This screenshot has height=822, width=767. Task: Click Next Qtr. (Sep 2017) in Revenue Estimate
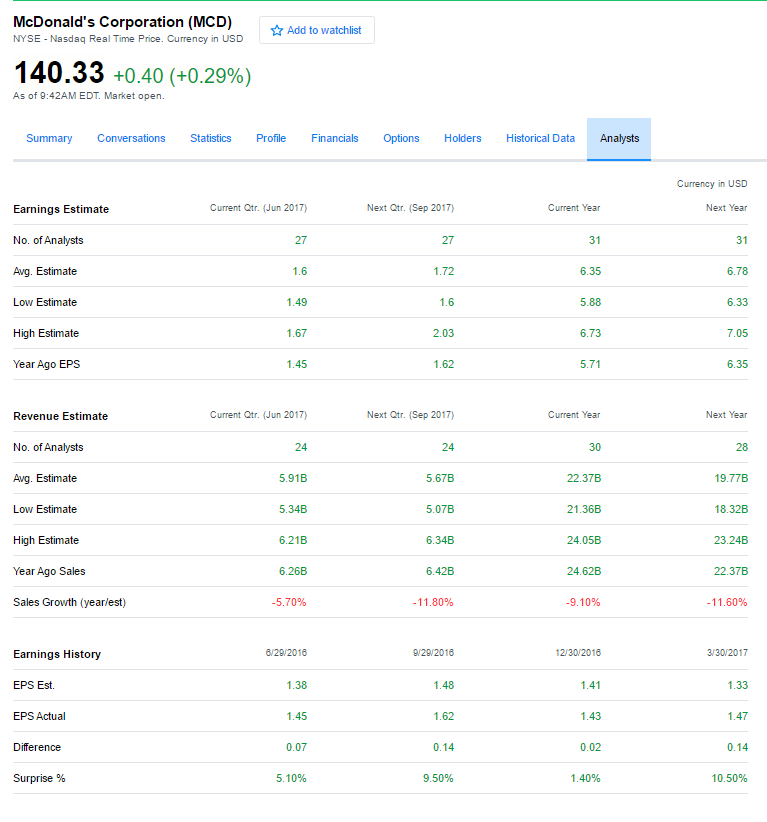pyautogui.click(x=410, y=415)
